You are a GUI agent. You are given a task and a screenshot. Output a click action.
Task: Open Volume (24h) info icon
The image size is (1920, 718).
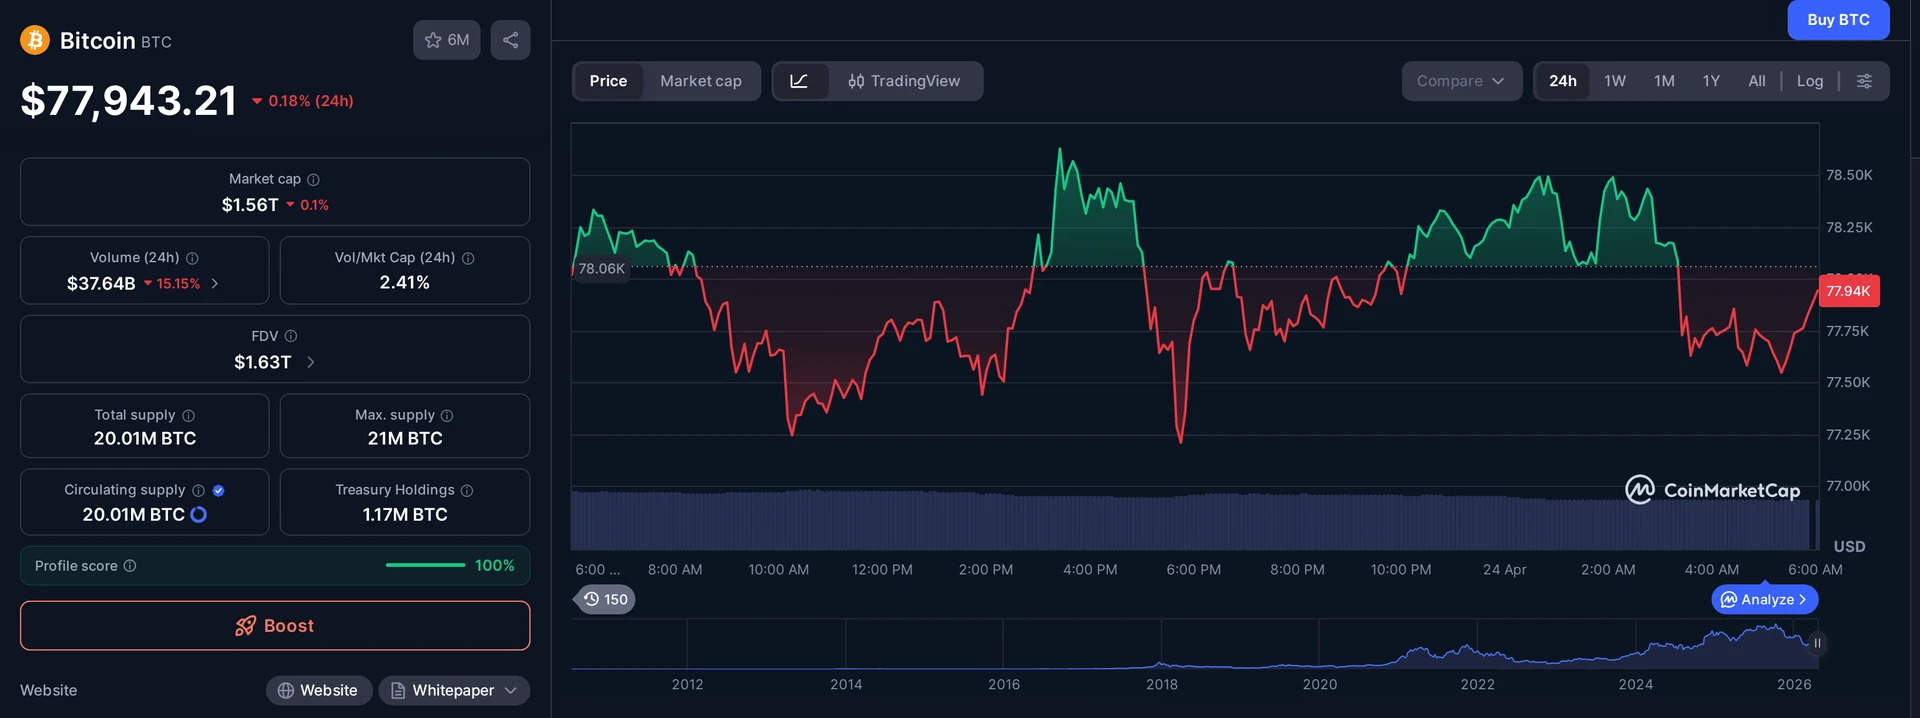192,258
